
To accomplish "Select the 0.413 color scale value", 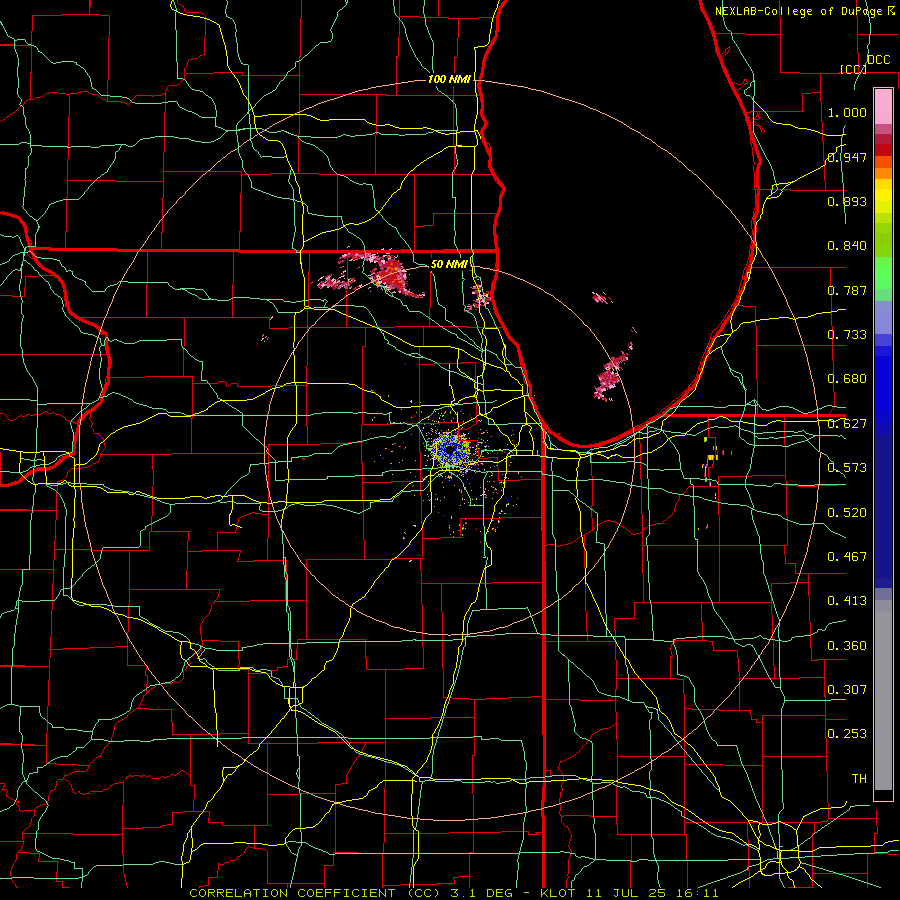I will pos(847,601).
